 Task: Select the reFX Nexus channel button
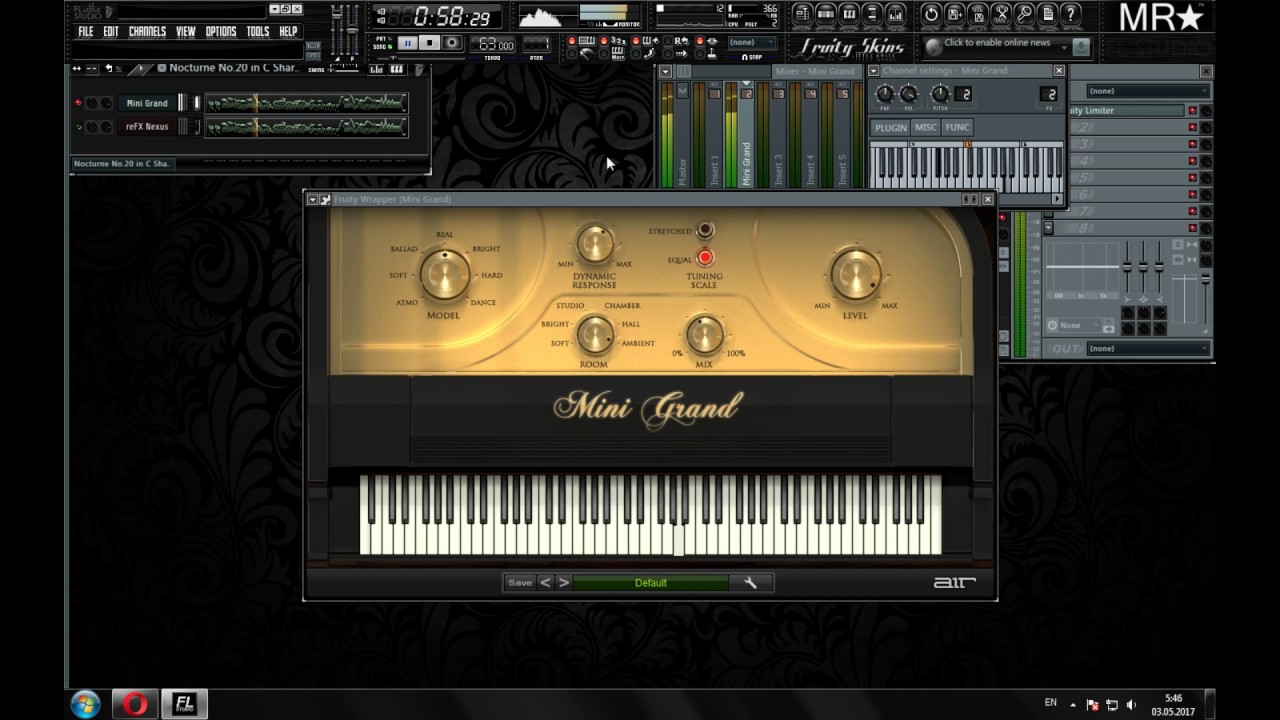147,127
